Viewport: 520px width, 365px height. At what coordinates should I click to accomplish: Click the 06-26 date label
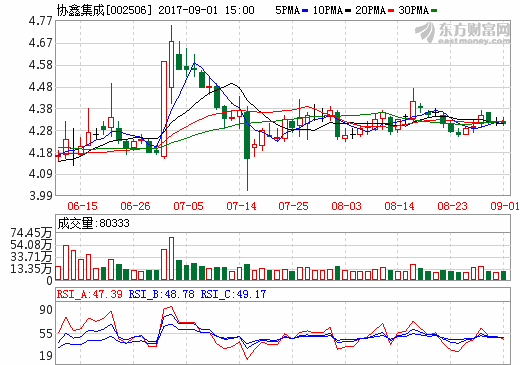coord(135,206)
